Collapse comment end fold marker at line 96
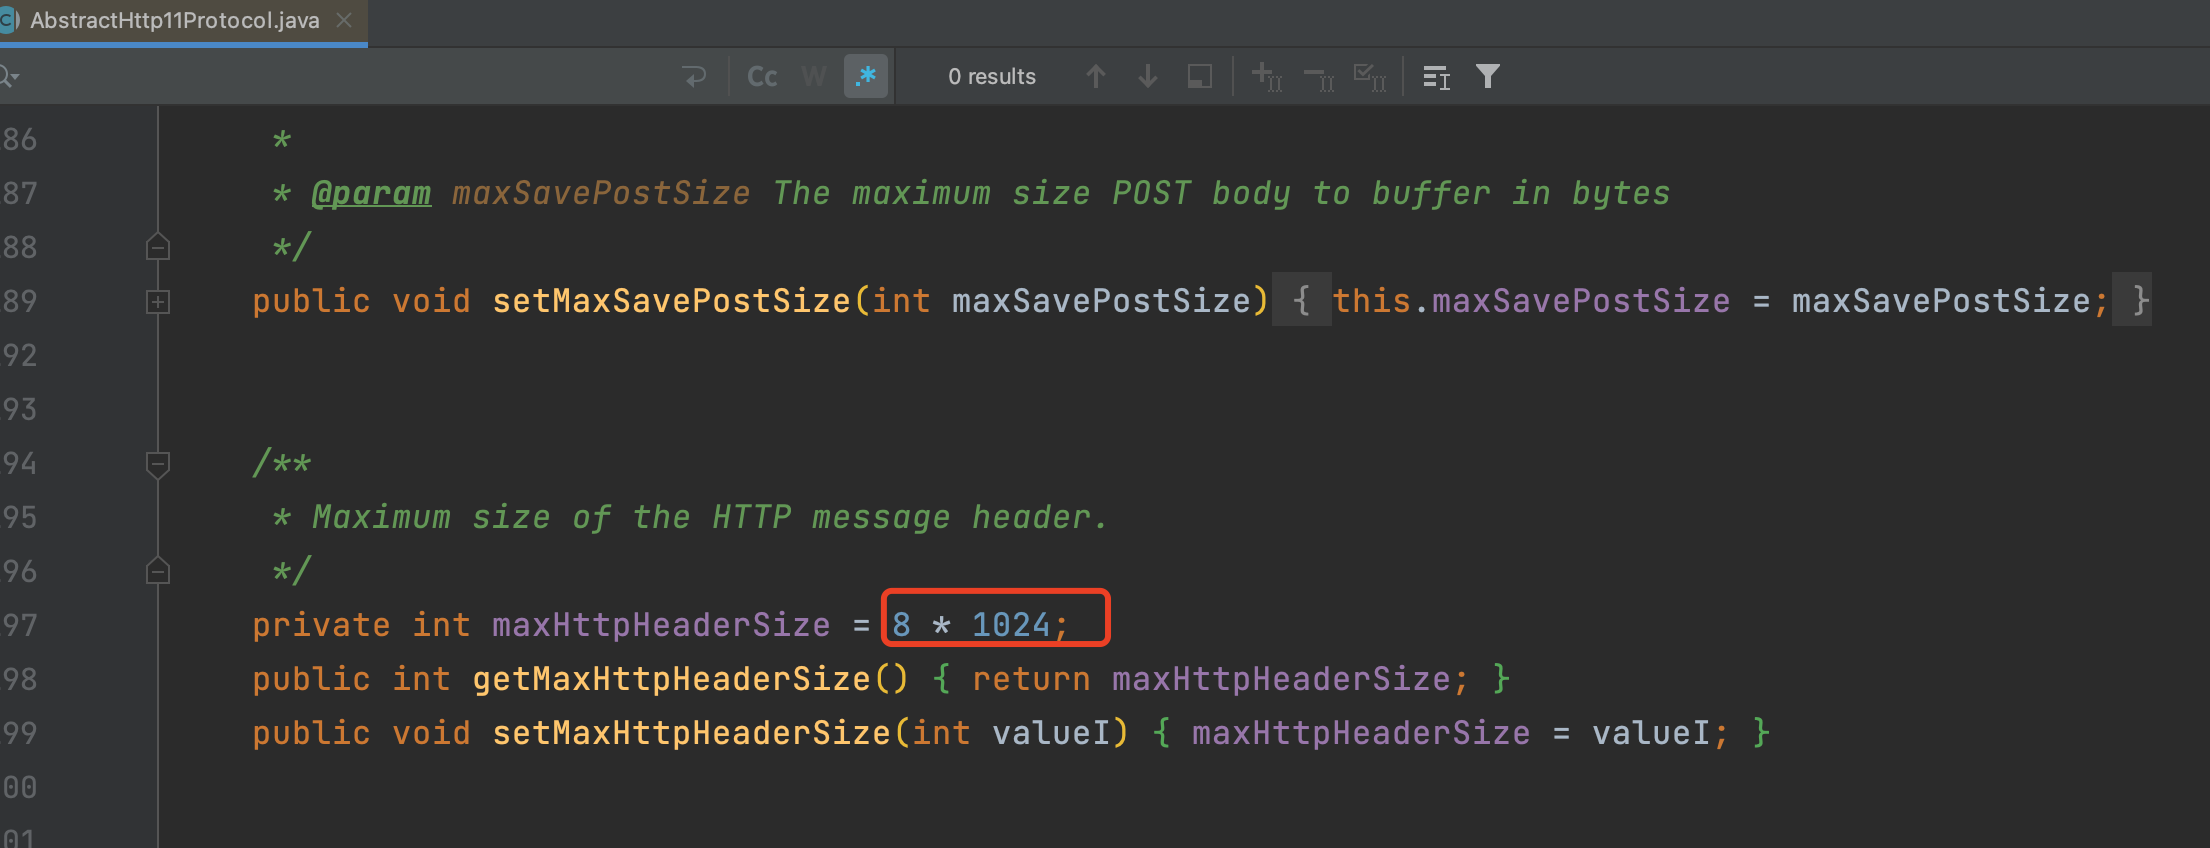This screenshot has height=848, width=2210. coord(158,571)
